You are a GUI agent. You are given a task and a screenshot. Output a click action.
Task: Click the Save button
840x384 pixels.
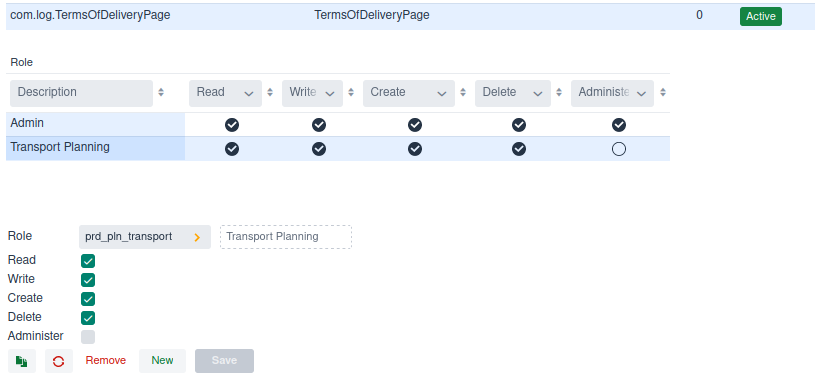(224, 360)
